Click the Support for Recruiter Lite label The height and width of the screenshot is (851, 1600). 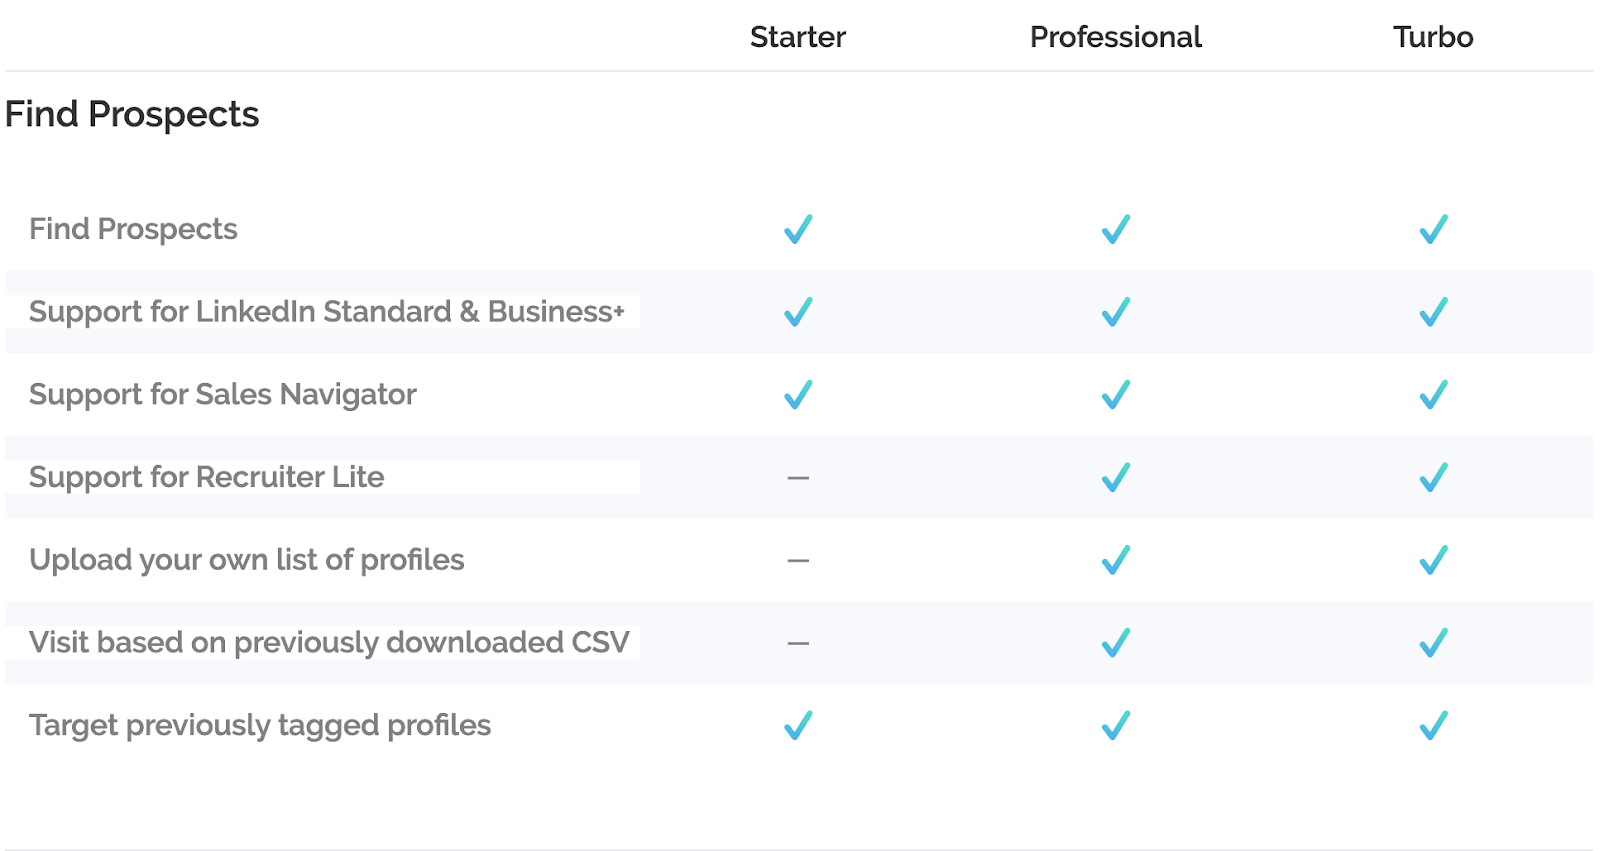[x=207, y=477]
